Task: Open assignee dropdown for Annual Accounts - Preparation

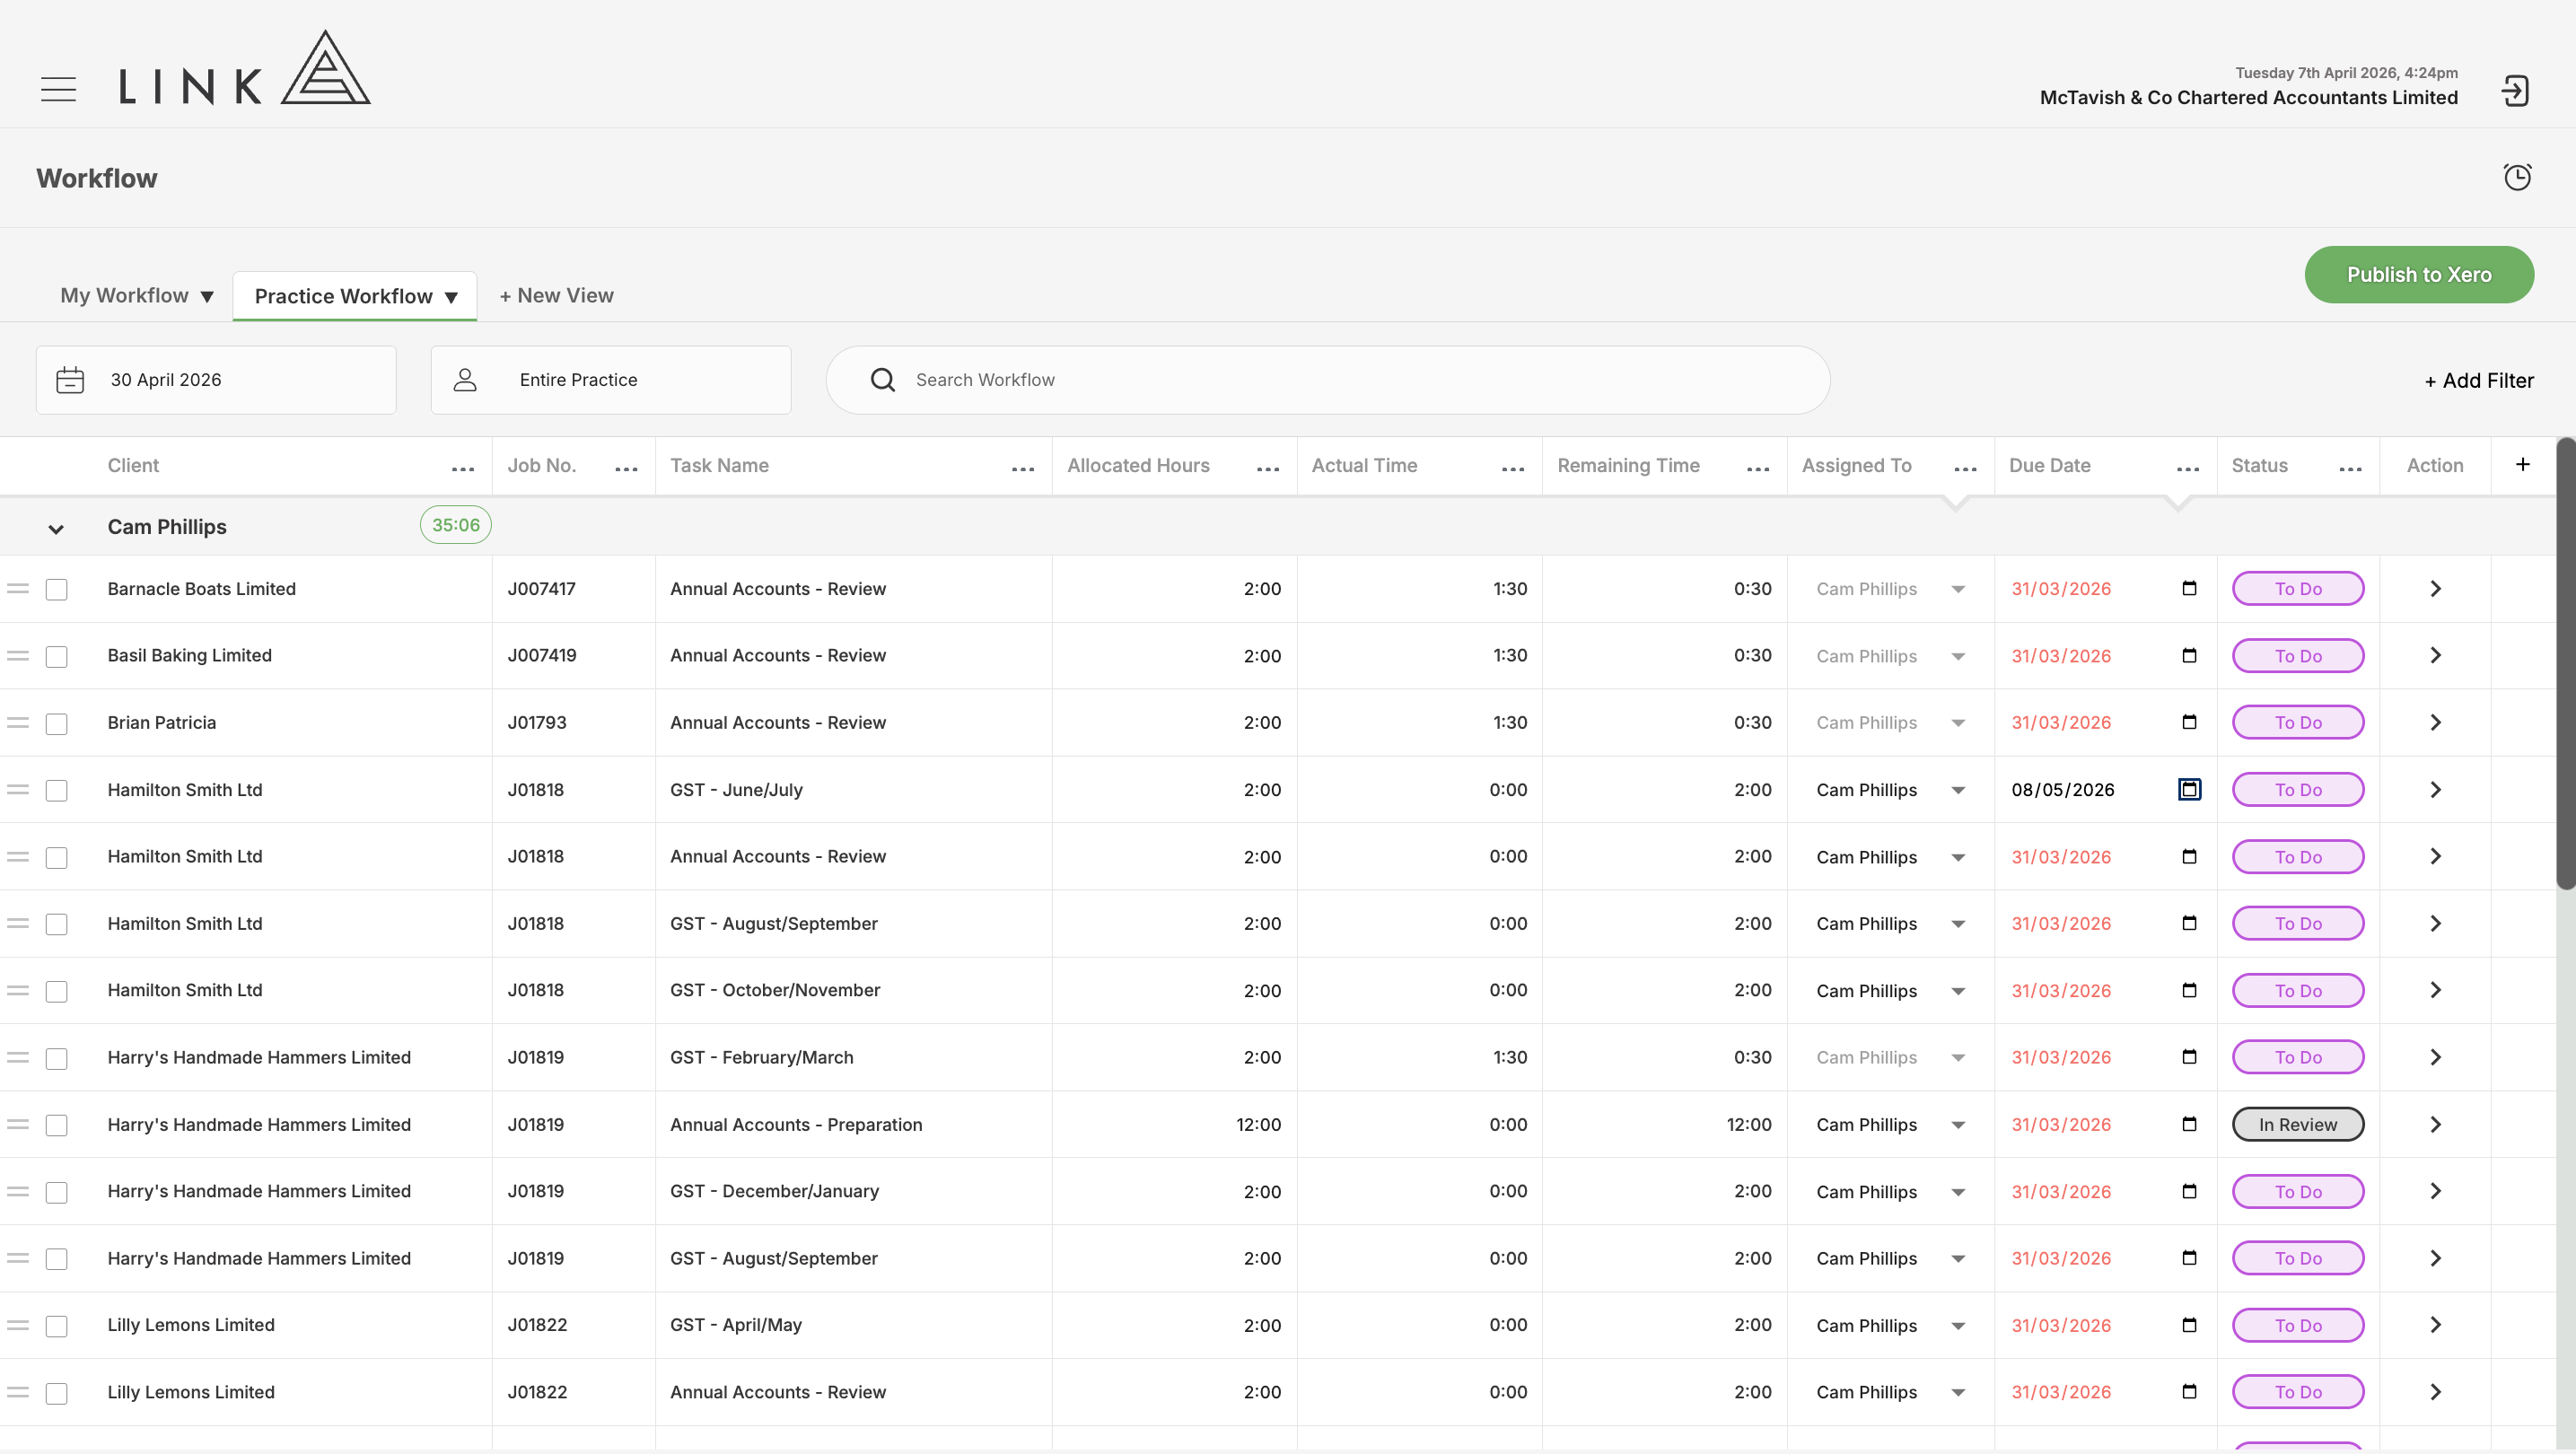Action: coord(1958,1125)
